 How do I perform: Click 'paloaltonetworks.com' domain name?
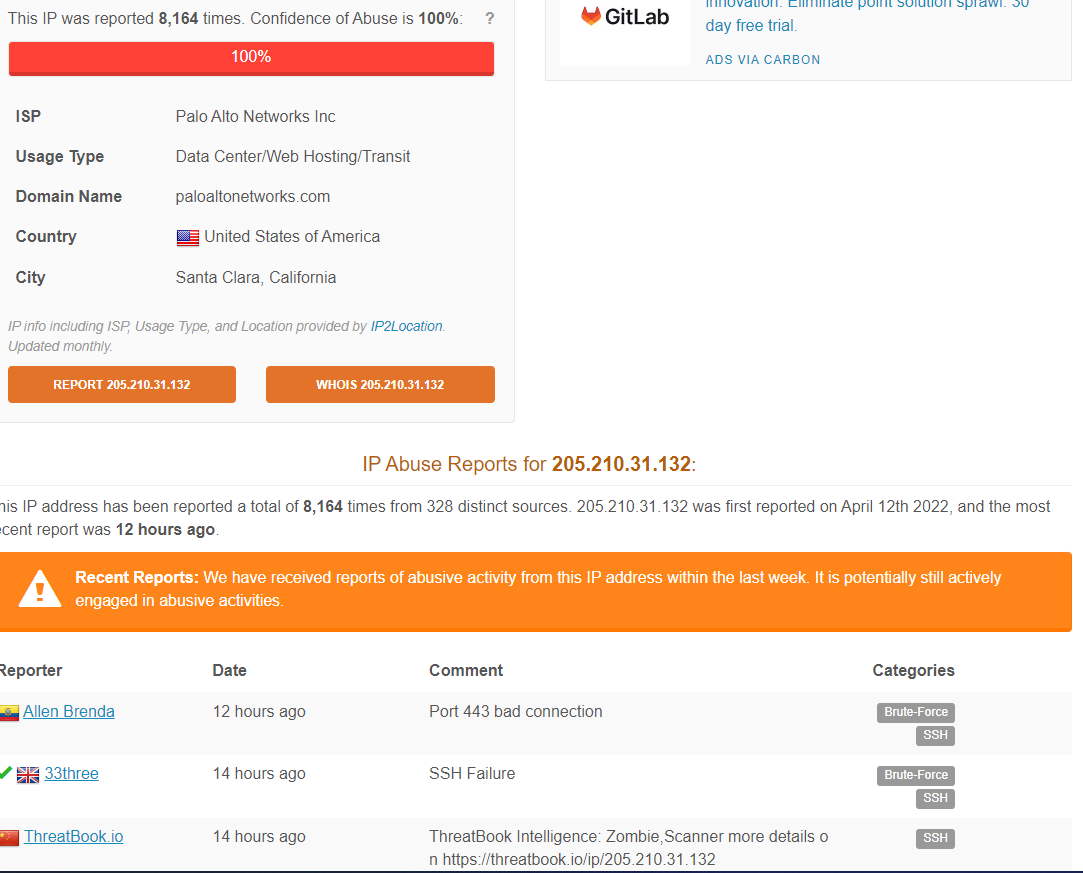(x=253, y=197)
